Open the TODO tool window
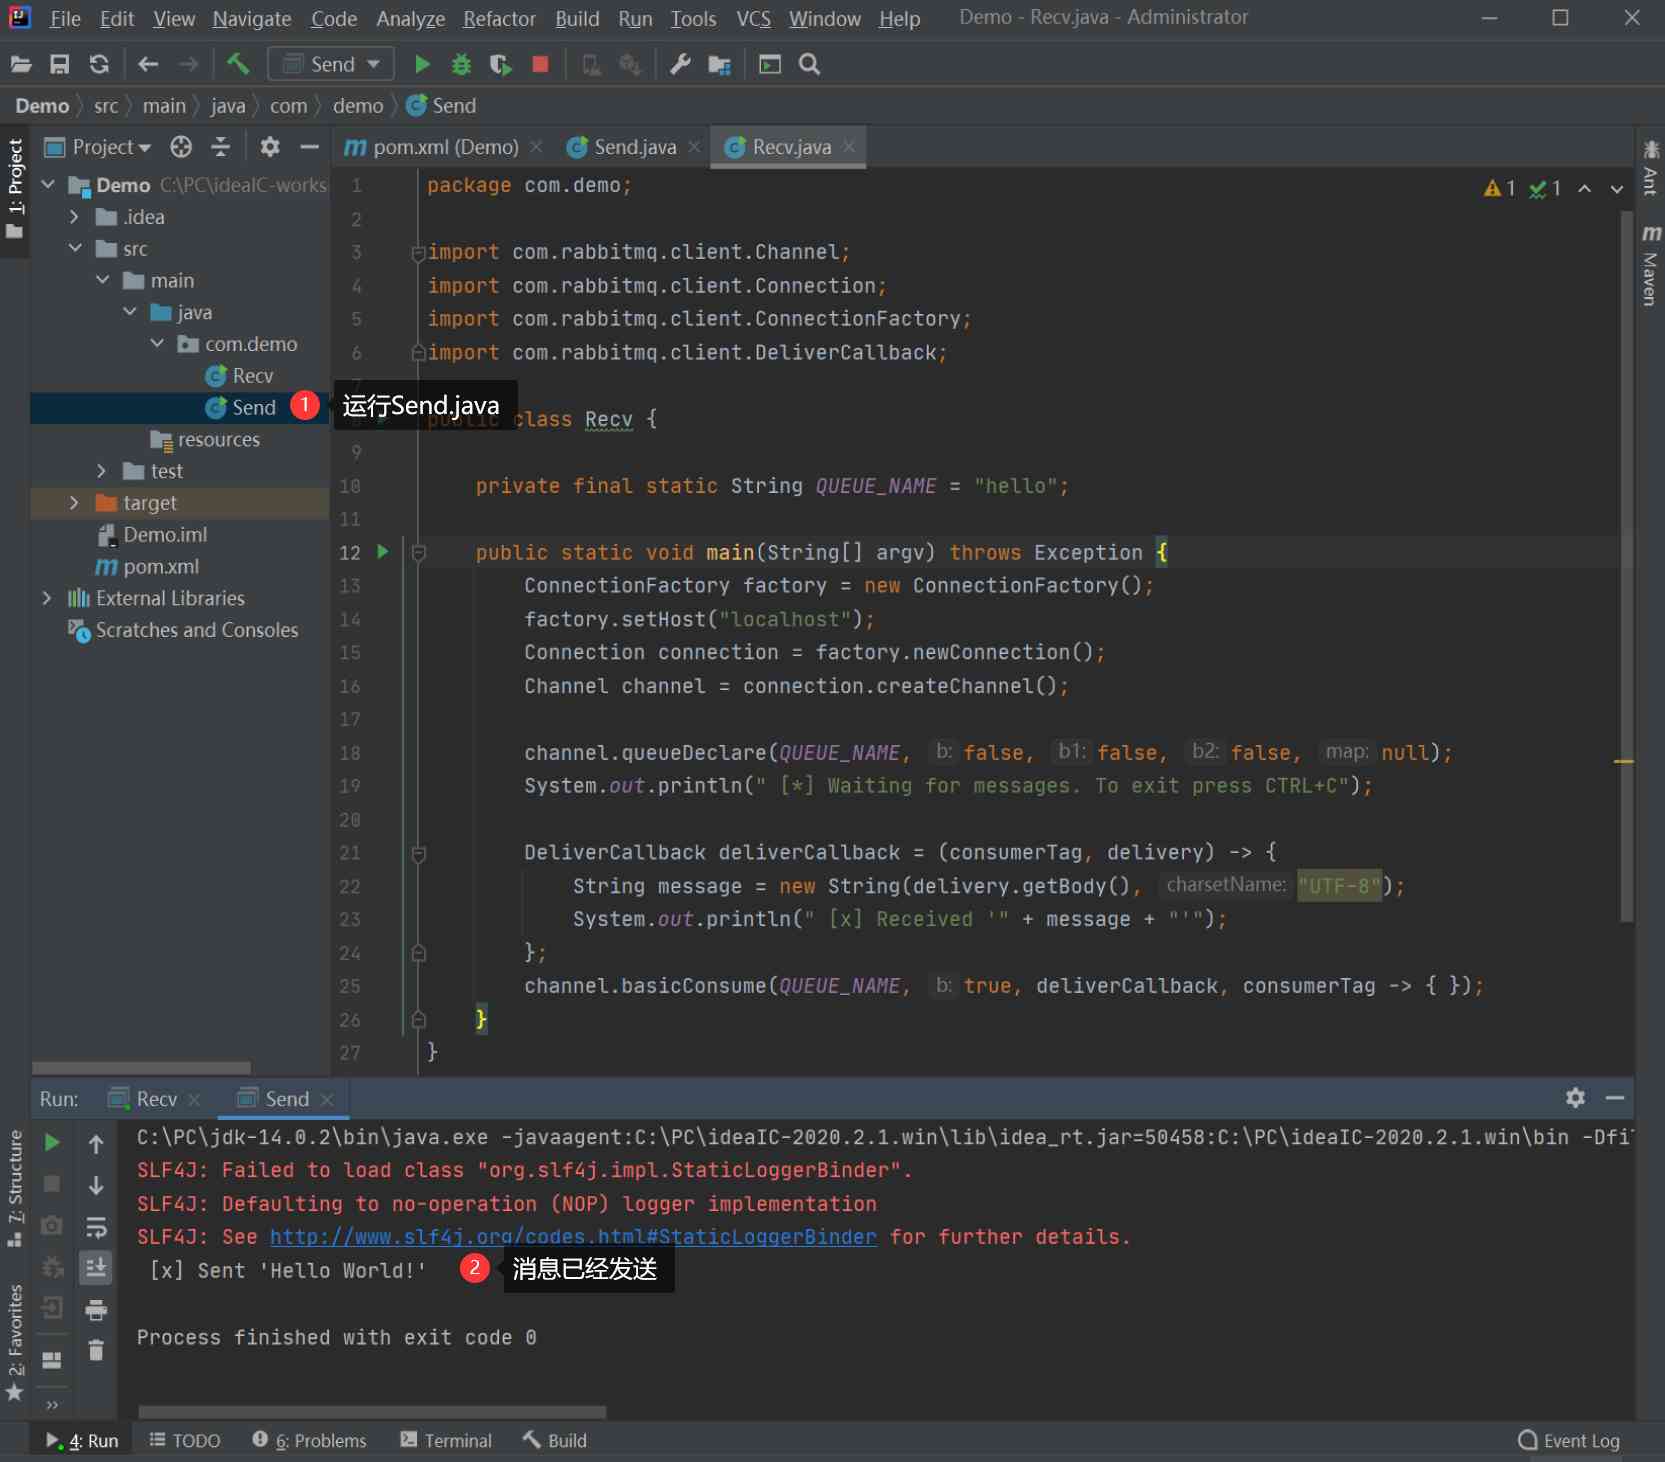 (x=185, y=1441)
